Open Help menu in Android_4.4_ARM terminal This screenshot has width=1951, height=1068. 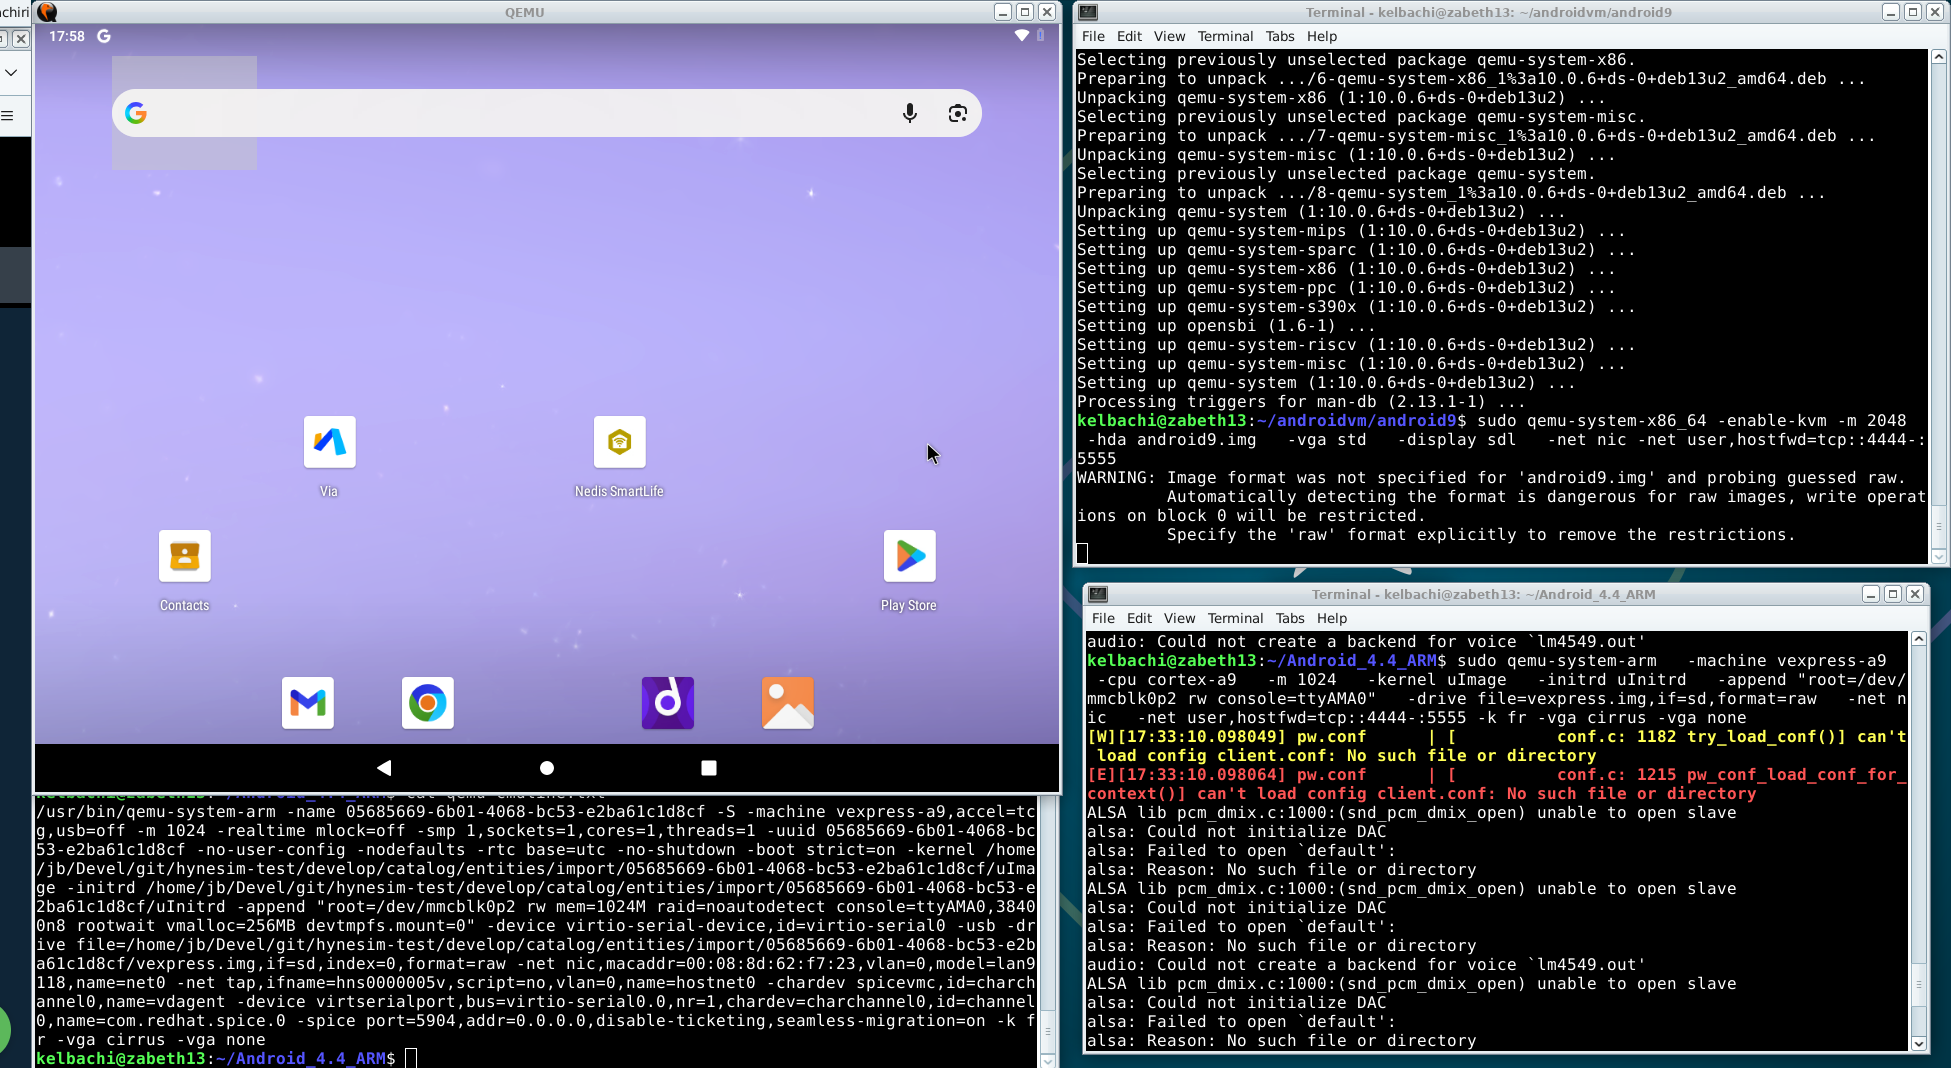[x=1331, y=618]
